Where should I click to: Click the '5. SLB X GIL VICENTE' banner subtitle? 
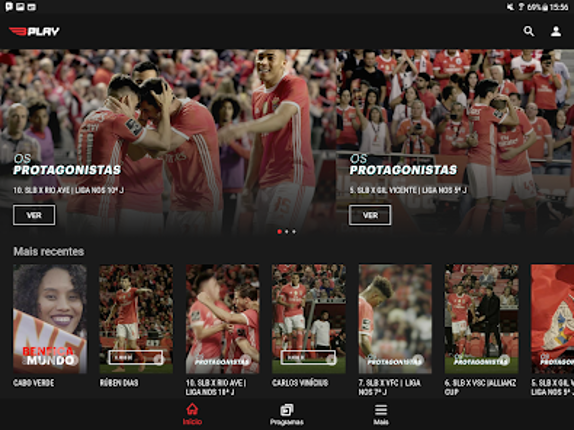pyautogui.click(x=408, y=190)
